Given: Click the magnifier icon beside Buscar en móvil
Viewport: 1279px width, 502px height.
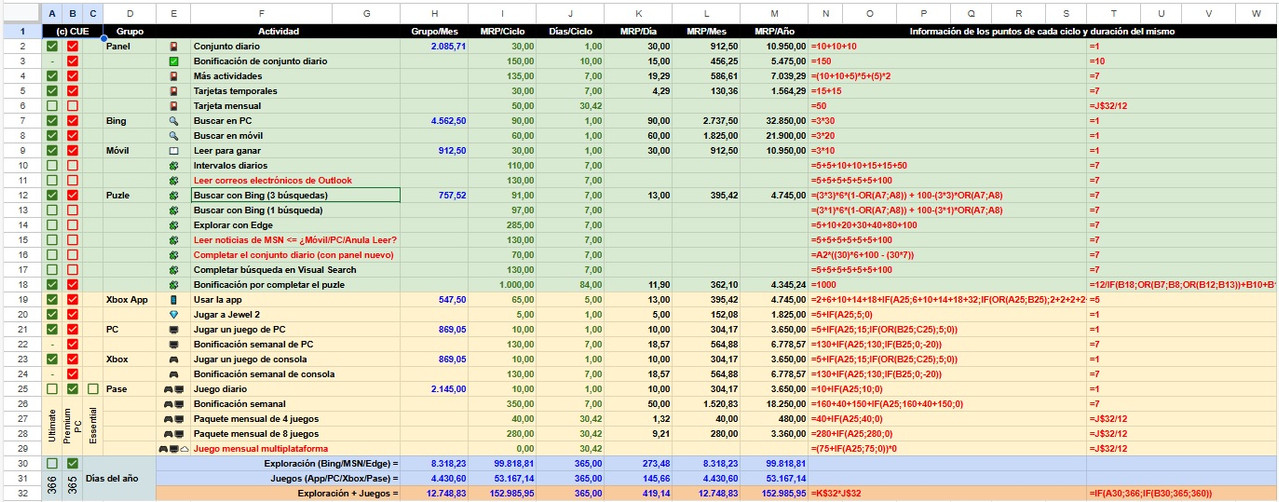Looking at the screenshot, I should coord(173,135).
